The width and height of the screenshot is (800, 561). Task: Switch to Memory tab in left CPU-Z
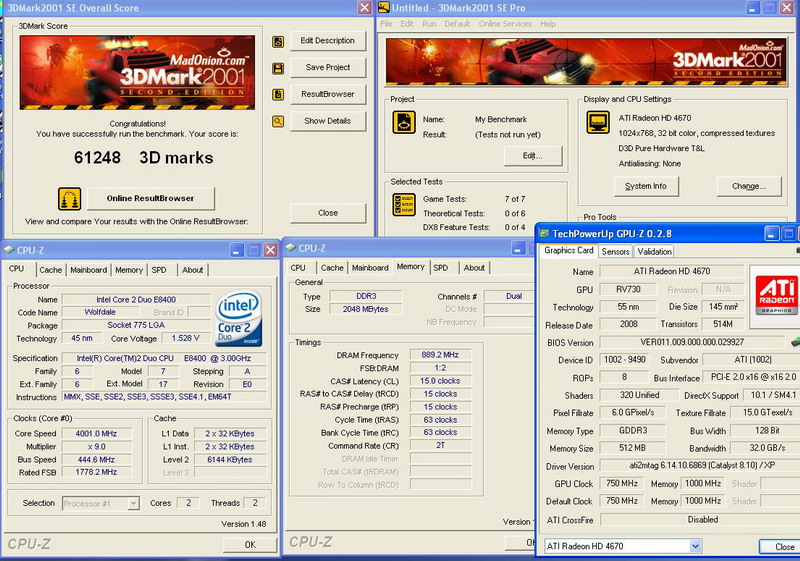click(129, 270)
